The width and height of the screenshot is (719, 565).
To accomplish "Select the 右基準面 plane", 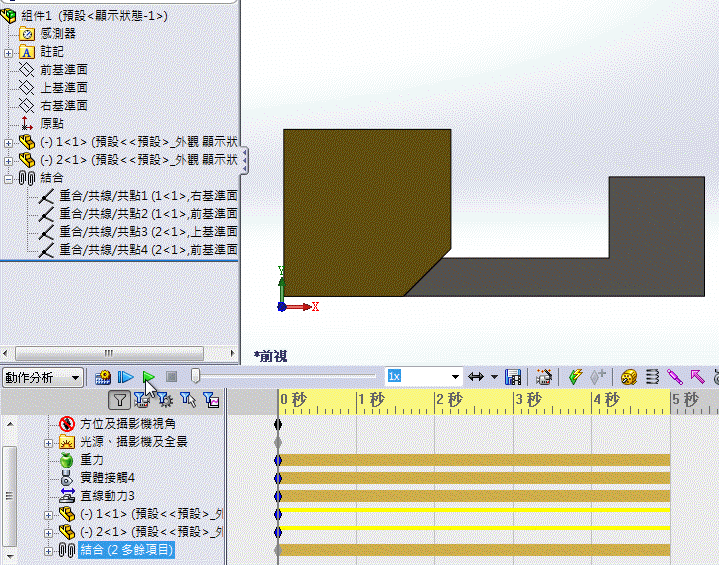I will (x=64, y=105).
